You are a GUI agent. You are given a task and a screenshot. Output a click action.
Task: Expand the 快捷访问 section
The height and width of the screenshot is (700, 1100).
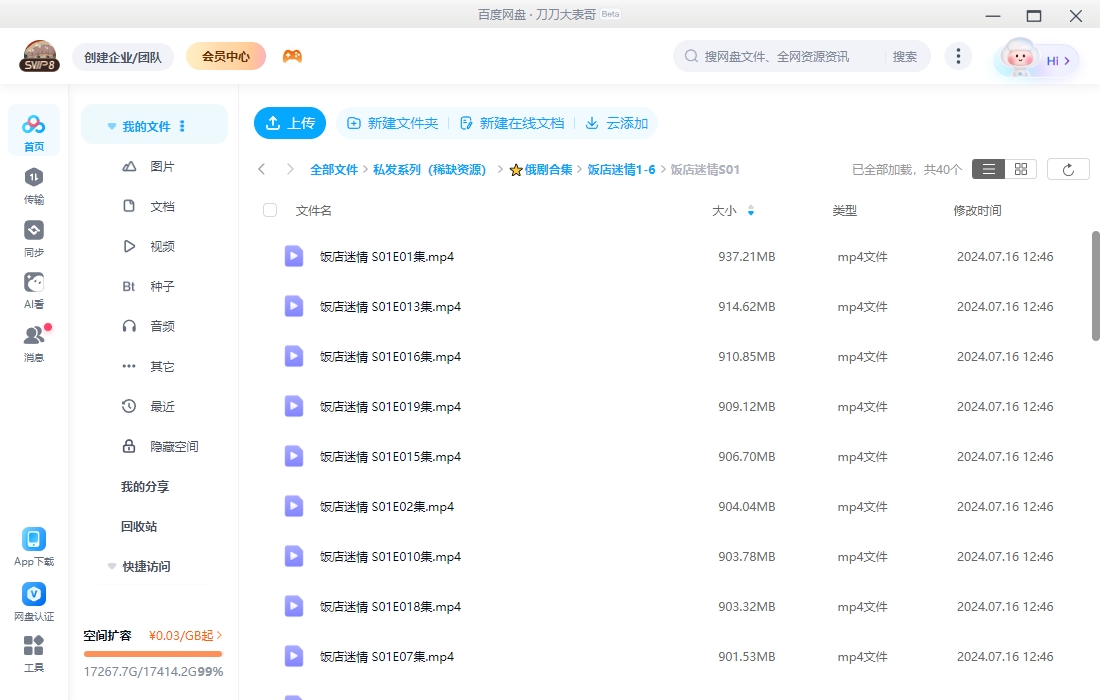(x=112, y=567)
